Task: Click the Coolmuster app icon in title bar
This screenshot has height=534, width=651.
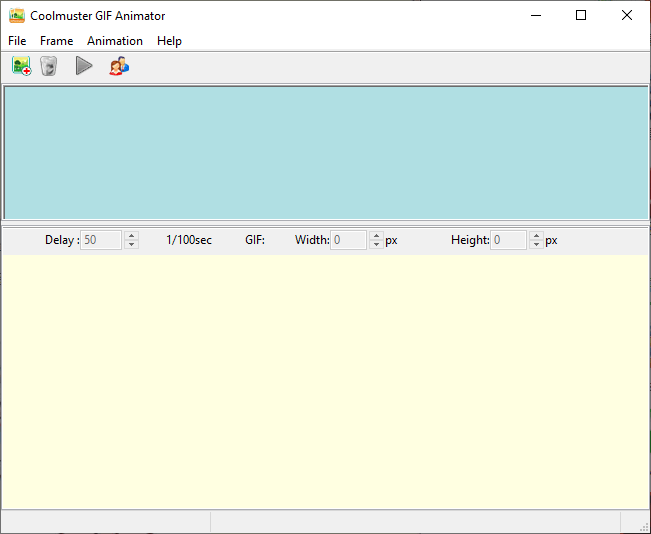Action: coord(17,16)
